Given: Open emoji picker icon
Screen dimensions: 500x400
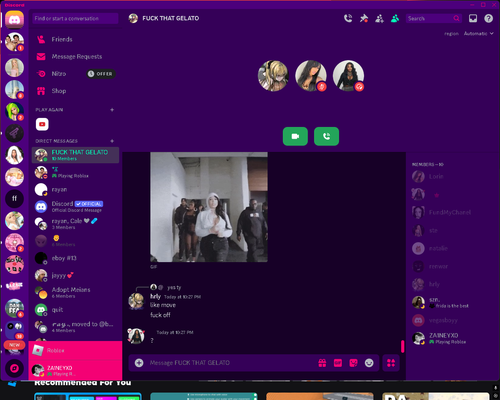Looking at the screenshot, I should coord(369,363).
